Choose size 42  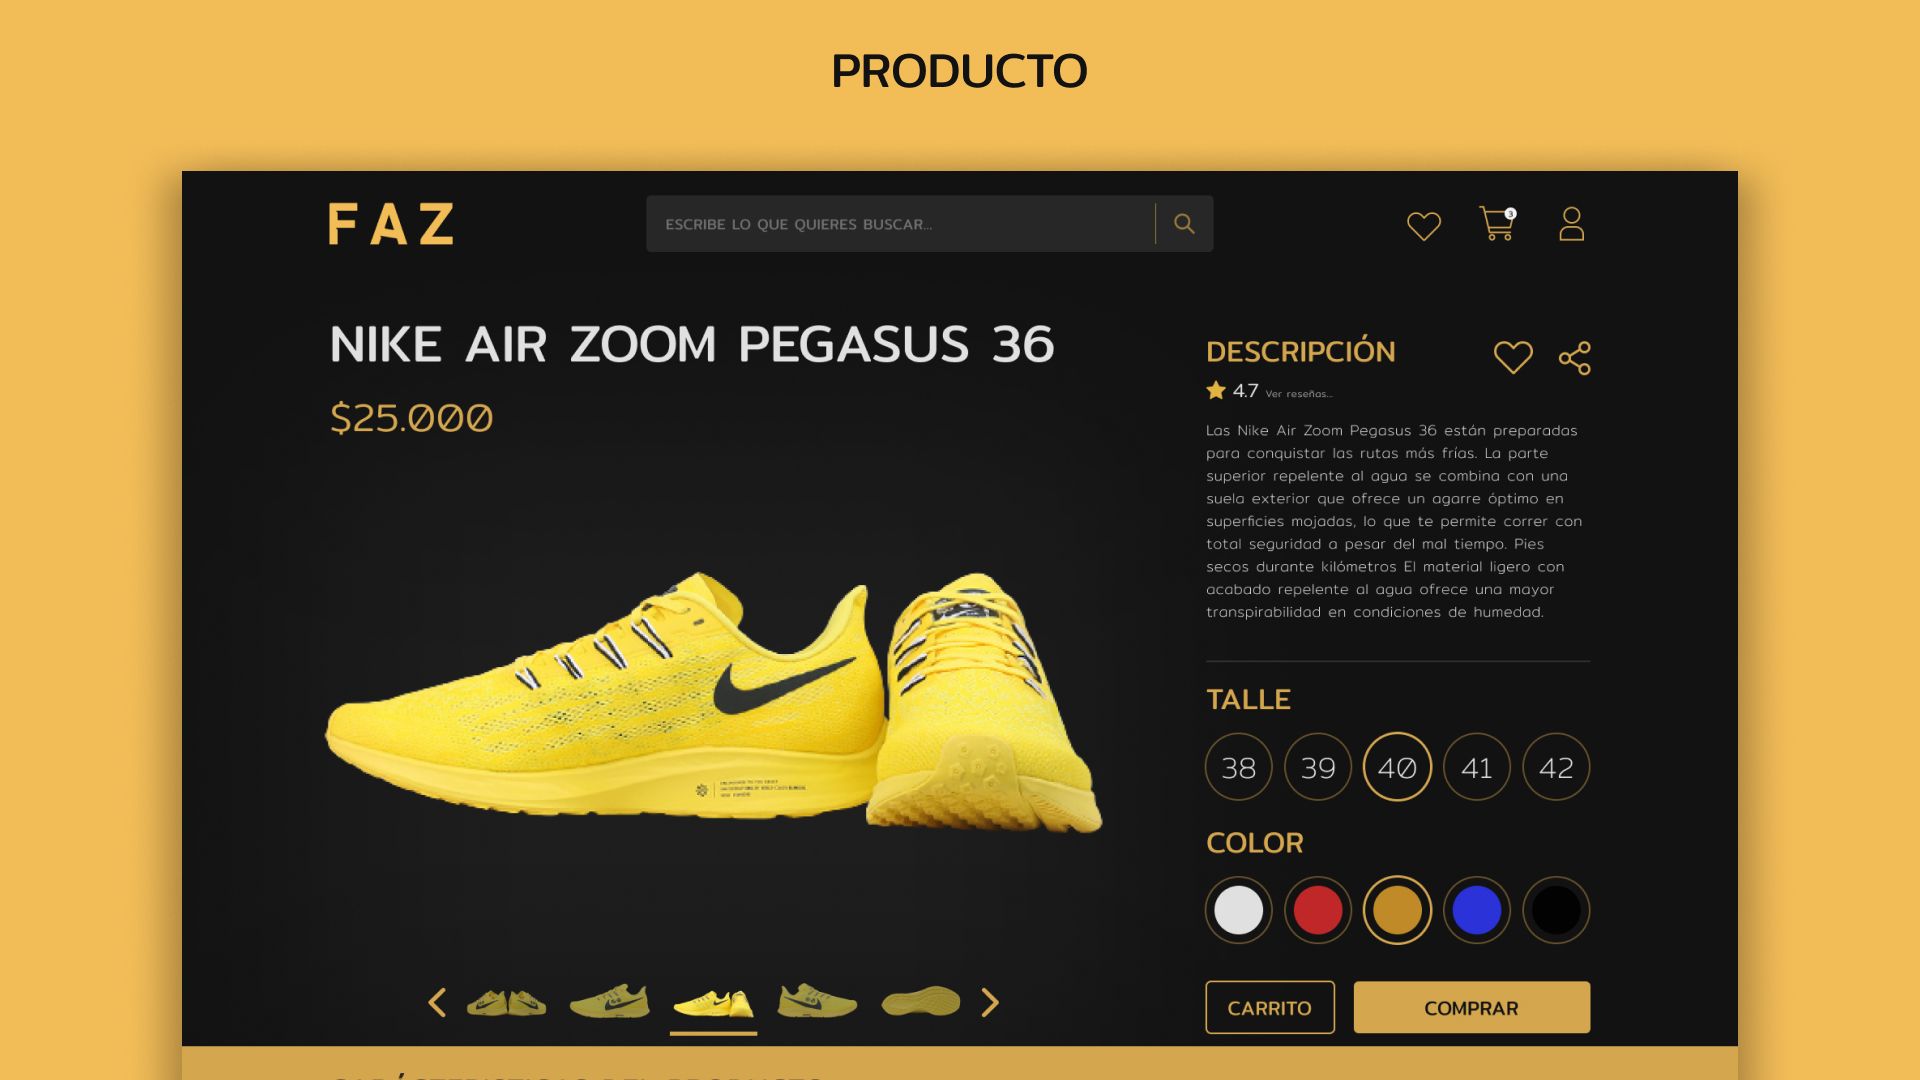tap(1556, 767)
